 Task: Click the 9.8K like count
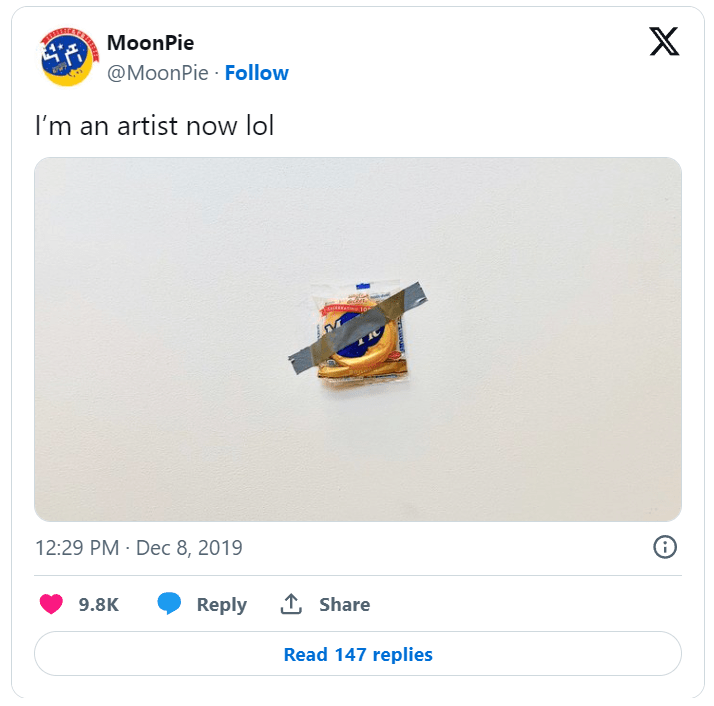(x=99, y=604)
